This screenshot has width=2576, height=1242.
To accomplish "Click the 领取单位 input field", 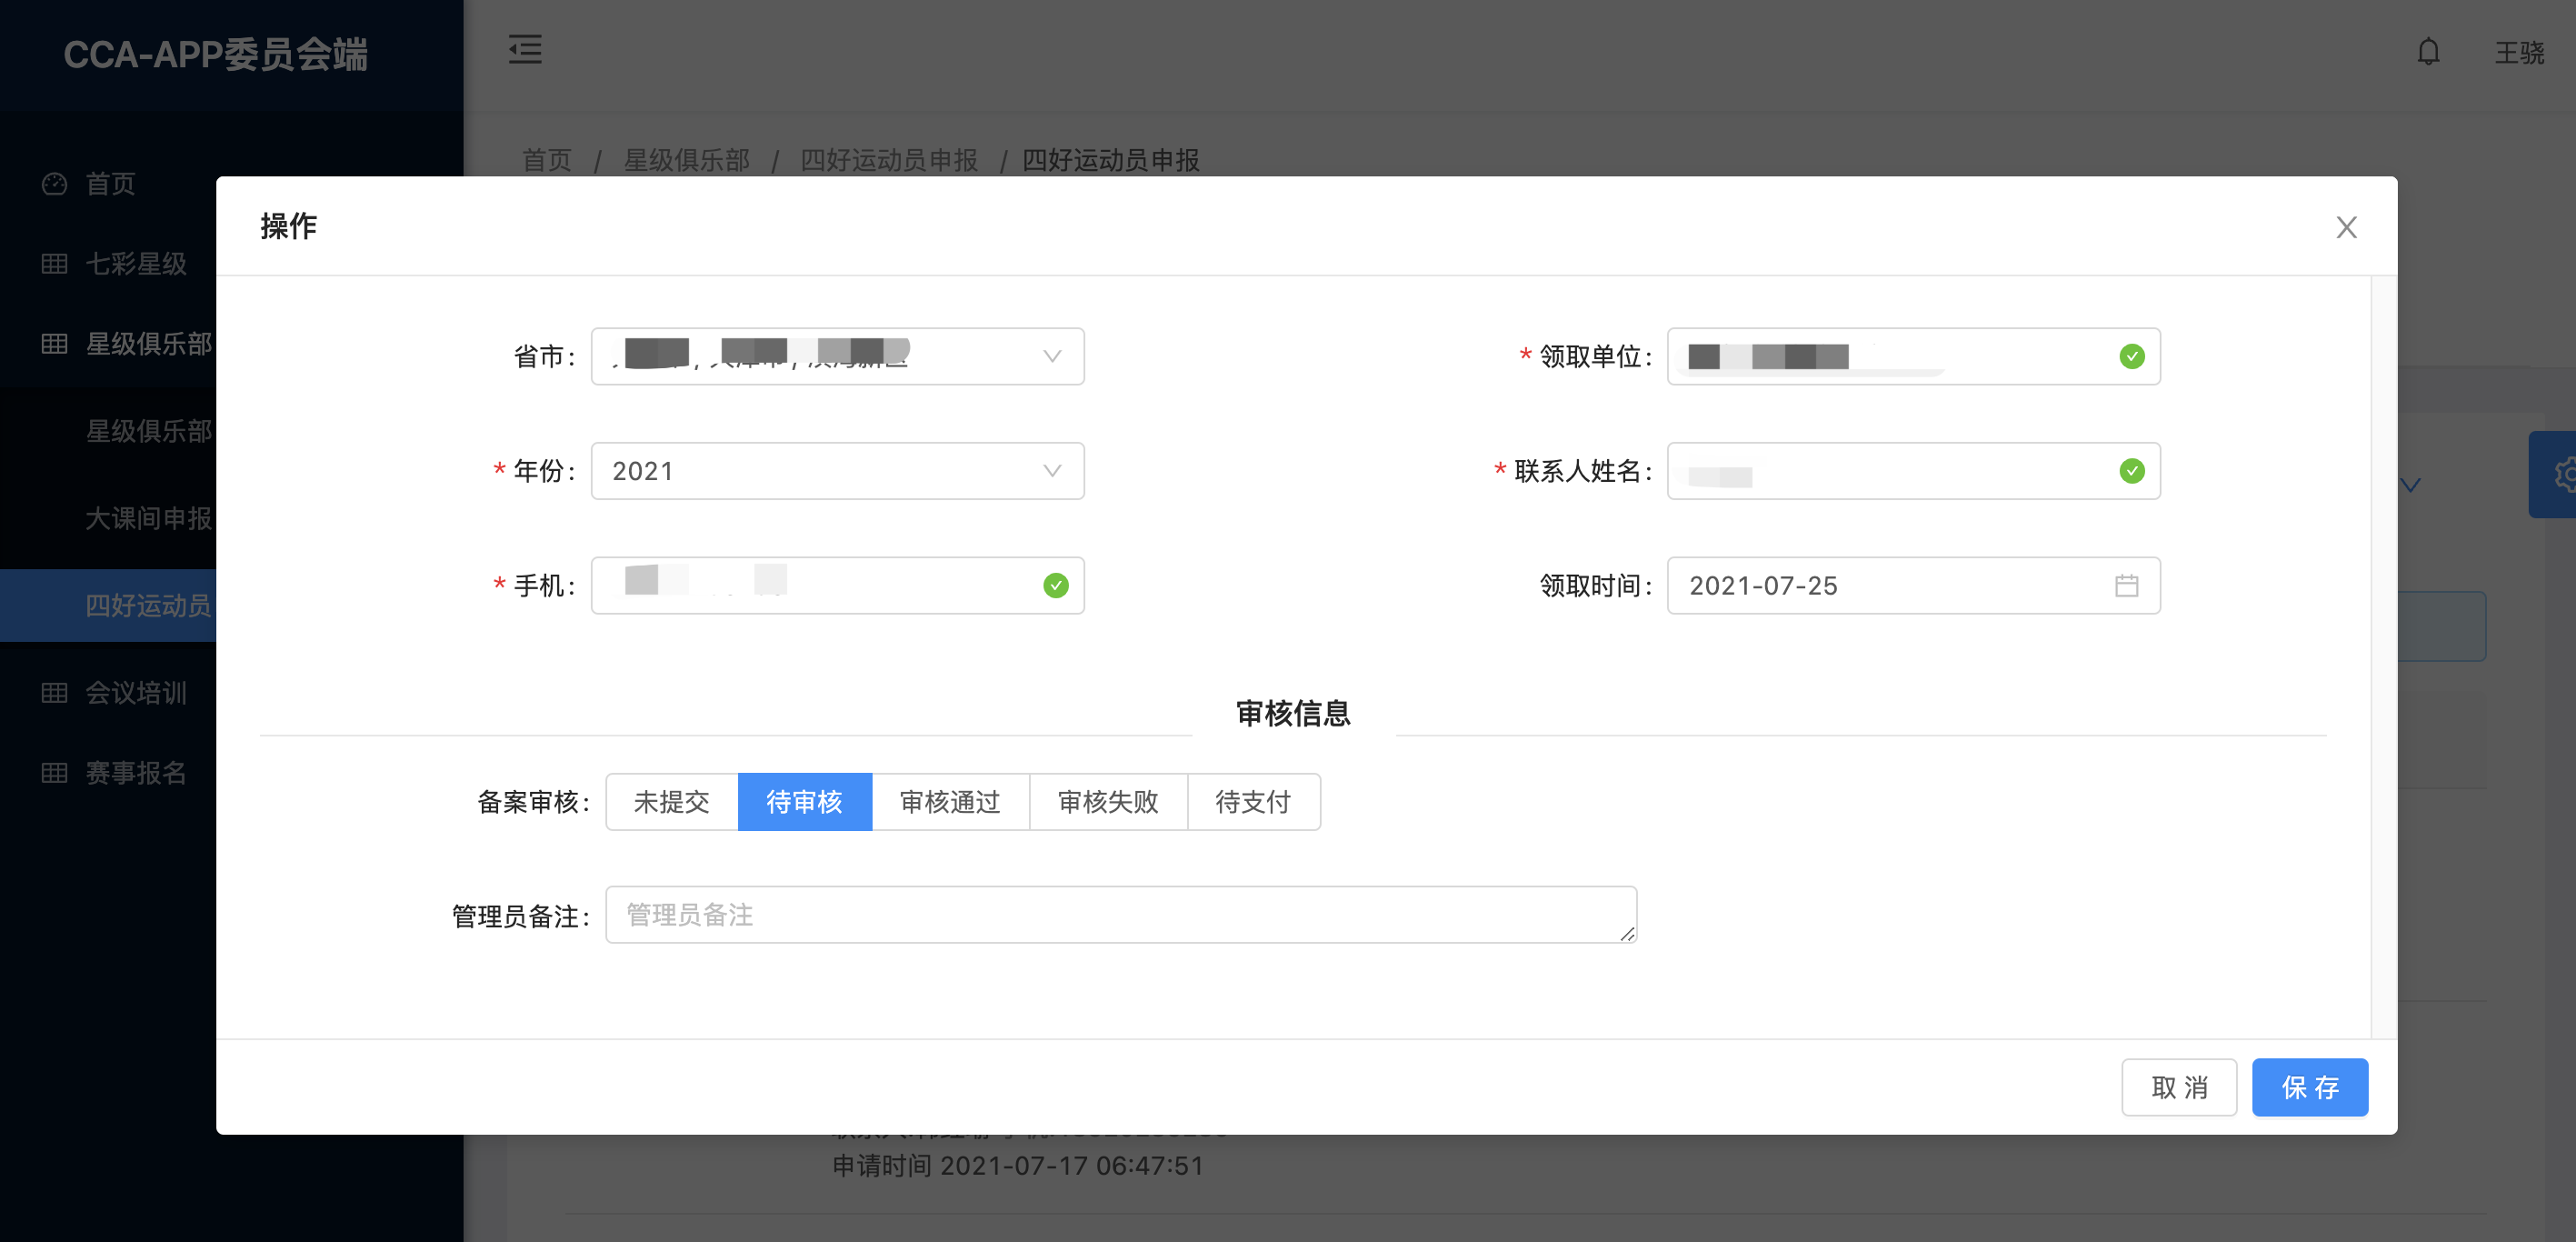I will coord(1914,357).
